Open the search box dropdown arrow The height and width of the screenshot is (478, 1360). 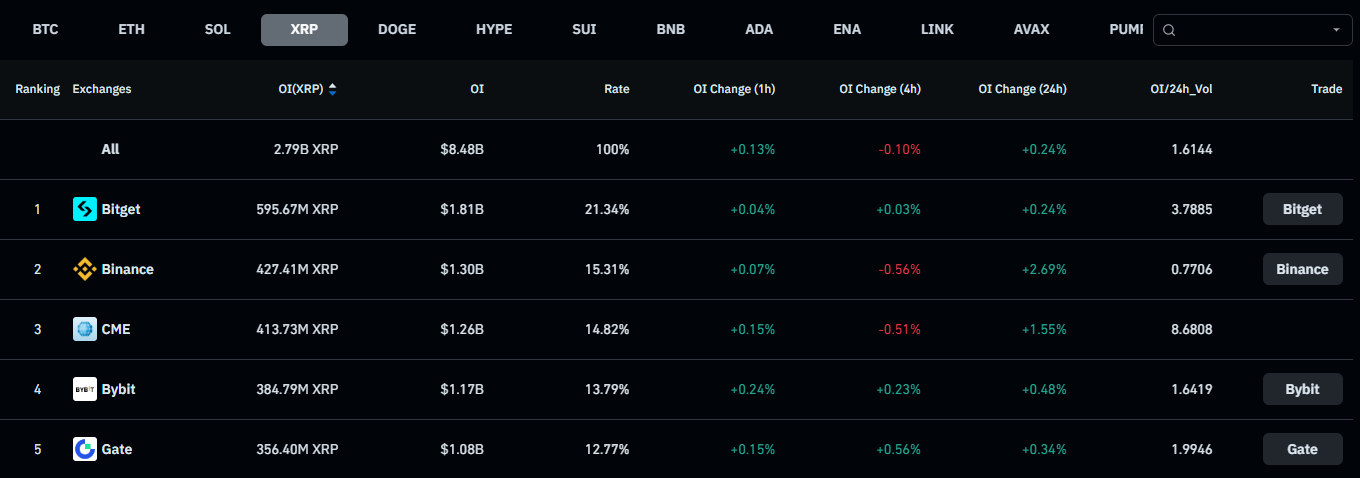[x=1336, y=30]
